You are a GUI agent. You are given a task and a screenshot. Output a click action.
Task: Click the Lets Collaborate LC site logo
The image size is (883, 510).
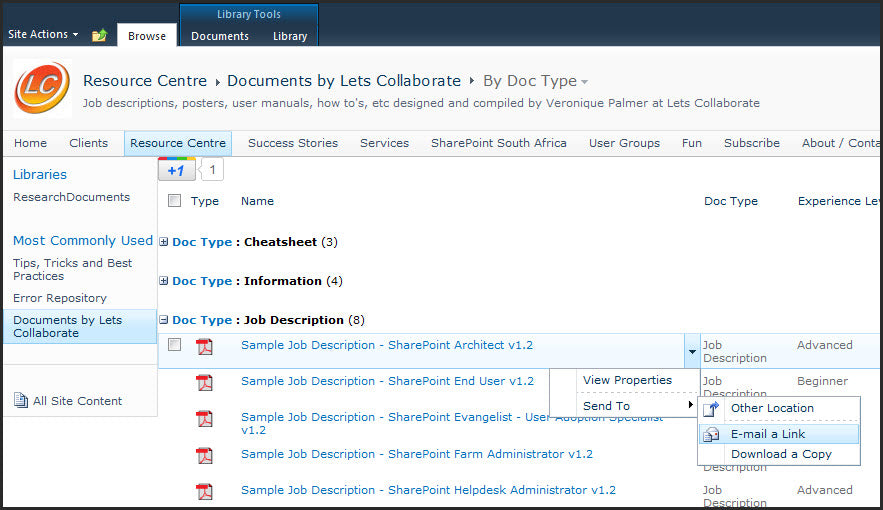pos(42,88)
